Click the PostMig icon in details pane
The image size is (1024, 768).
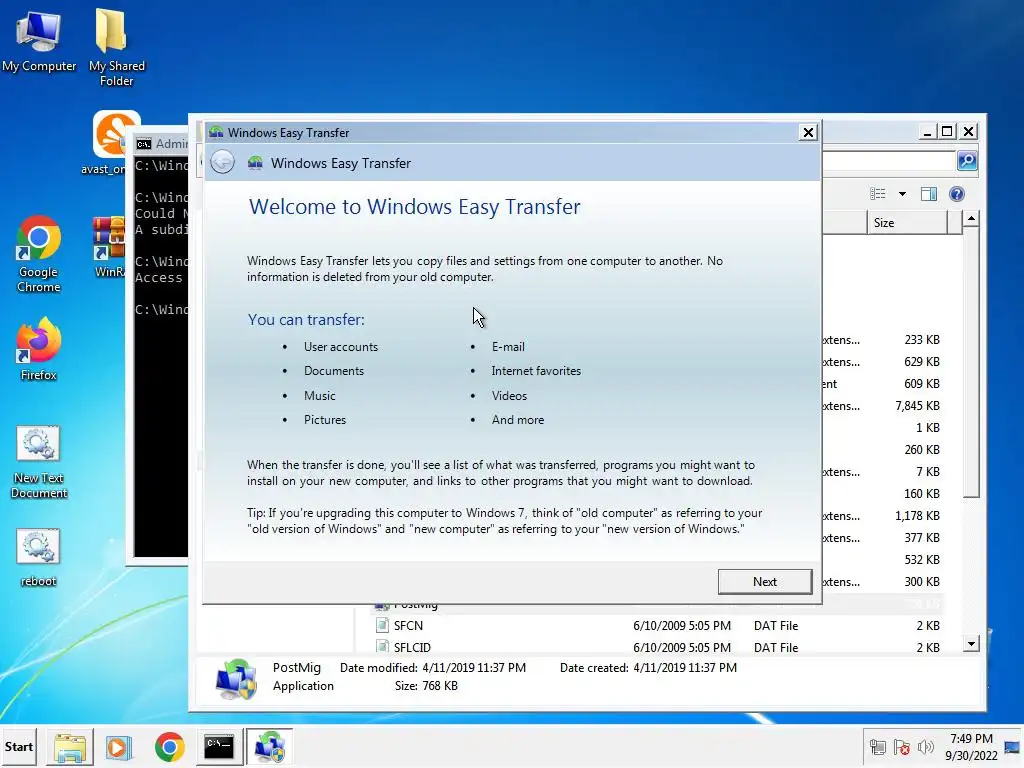click(236, 679)
